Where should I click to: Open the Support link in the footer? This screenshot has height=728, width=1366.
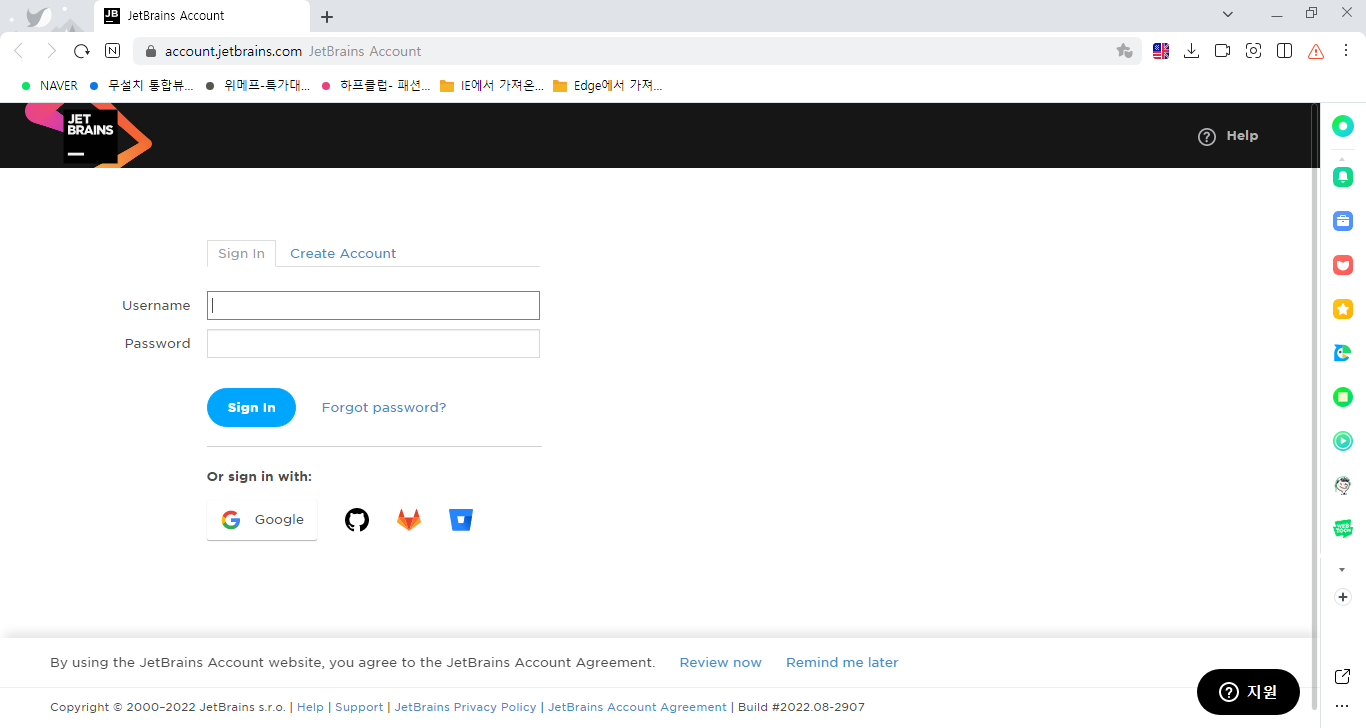(359, 707)
